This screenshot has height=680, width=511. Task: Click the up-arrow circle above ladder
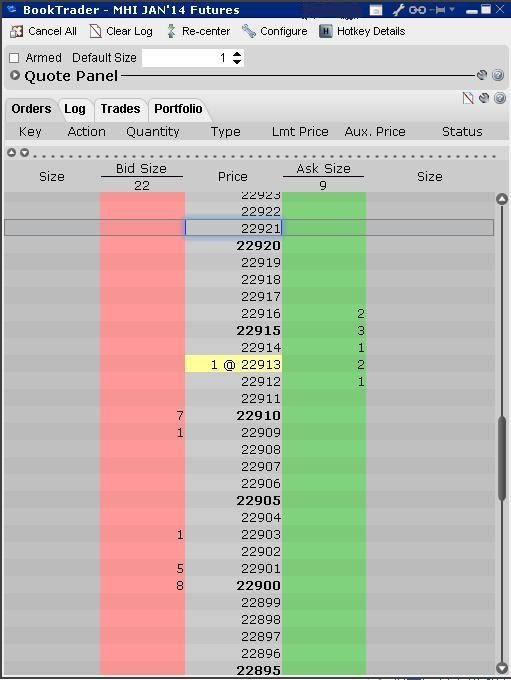(x=12, y=153)
